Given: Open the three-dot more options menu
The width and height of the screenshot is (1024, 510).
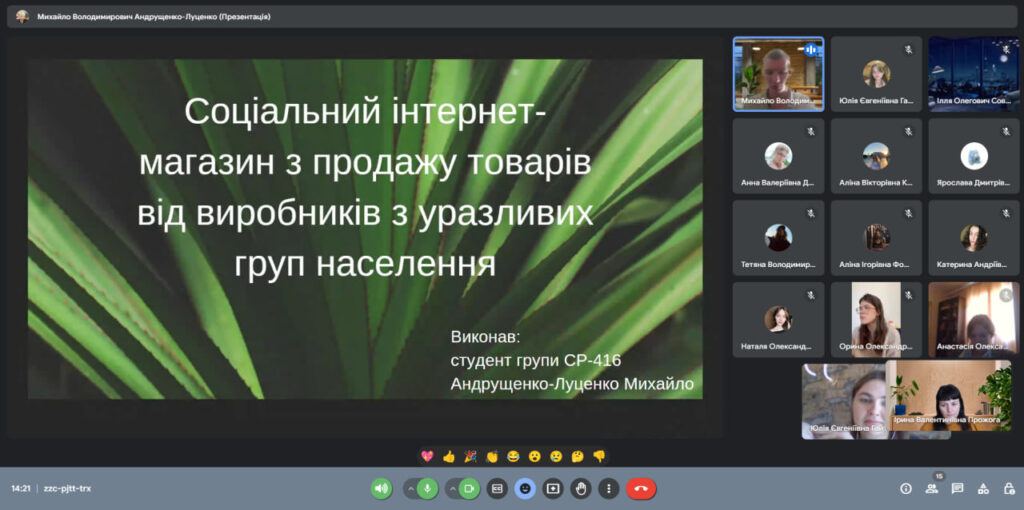Looking at the screenshot, I should click(608, 489).
